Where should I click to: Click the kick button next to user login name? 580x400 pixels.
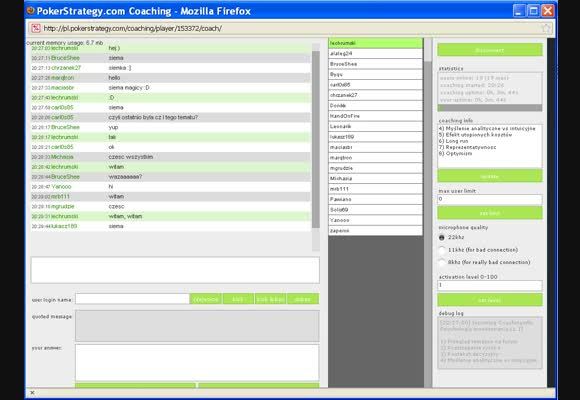(238, 299)
